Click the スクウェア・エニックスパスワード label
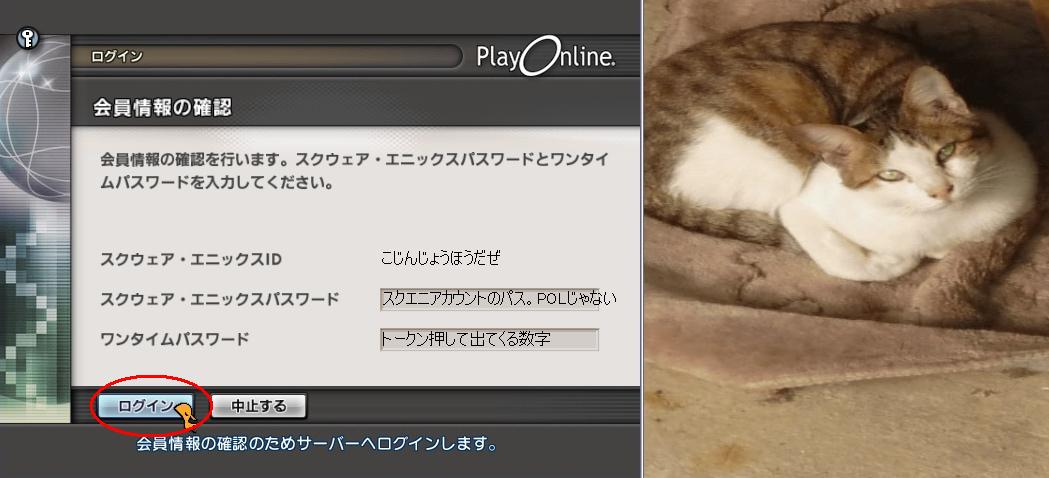 (x=219, y=299)
